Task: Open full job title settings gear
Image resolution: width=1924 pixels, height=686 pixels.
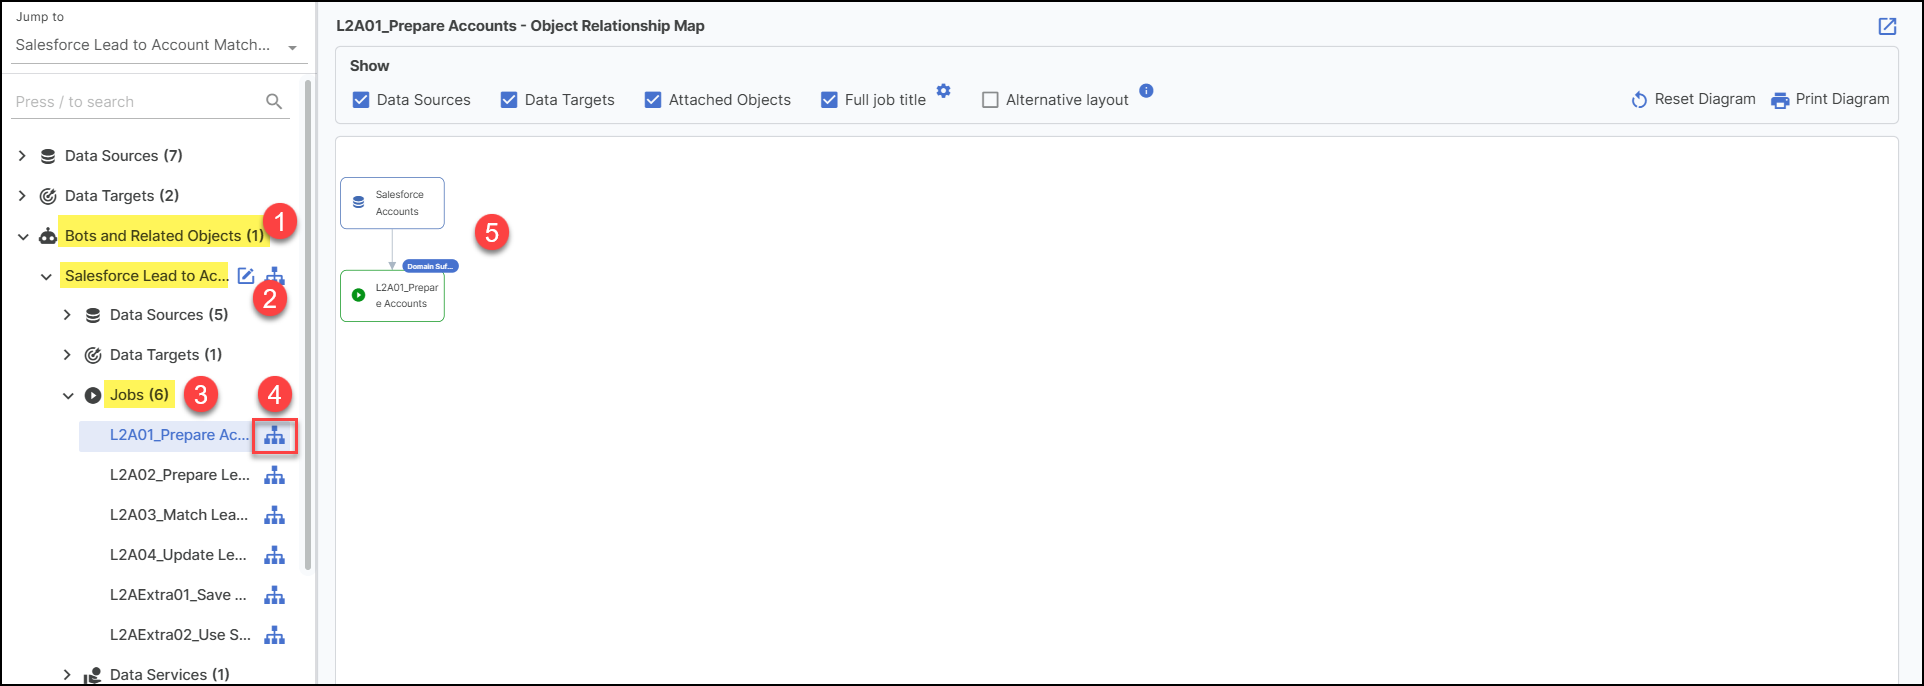Action: coord(943,91)
